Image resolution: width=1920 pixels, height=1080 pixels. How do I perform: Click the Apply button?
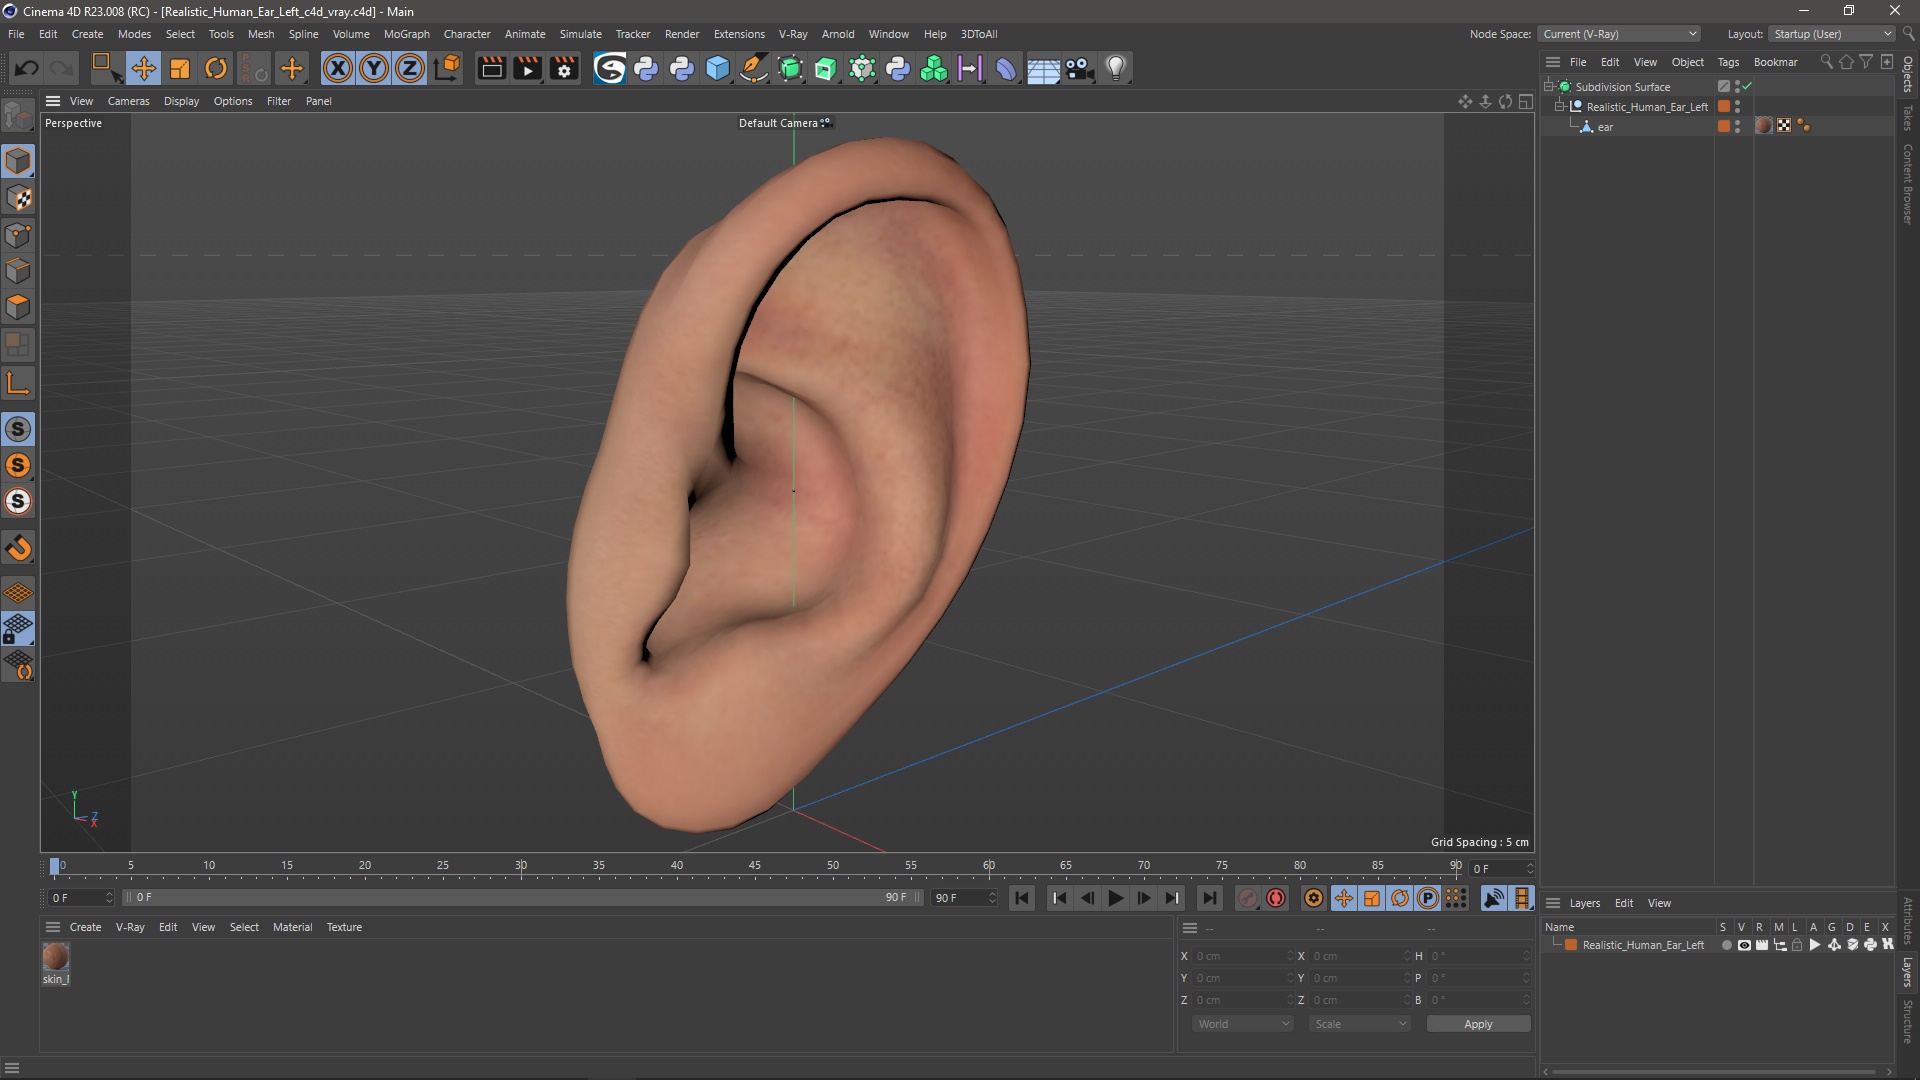point(1477,1024)
